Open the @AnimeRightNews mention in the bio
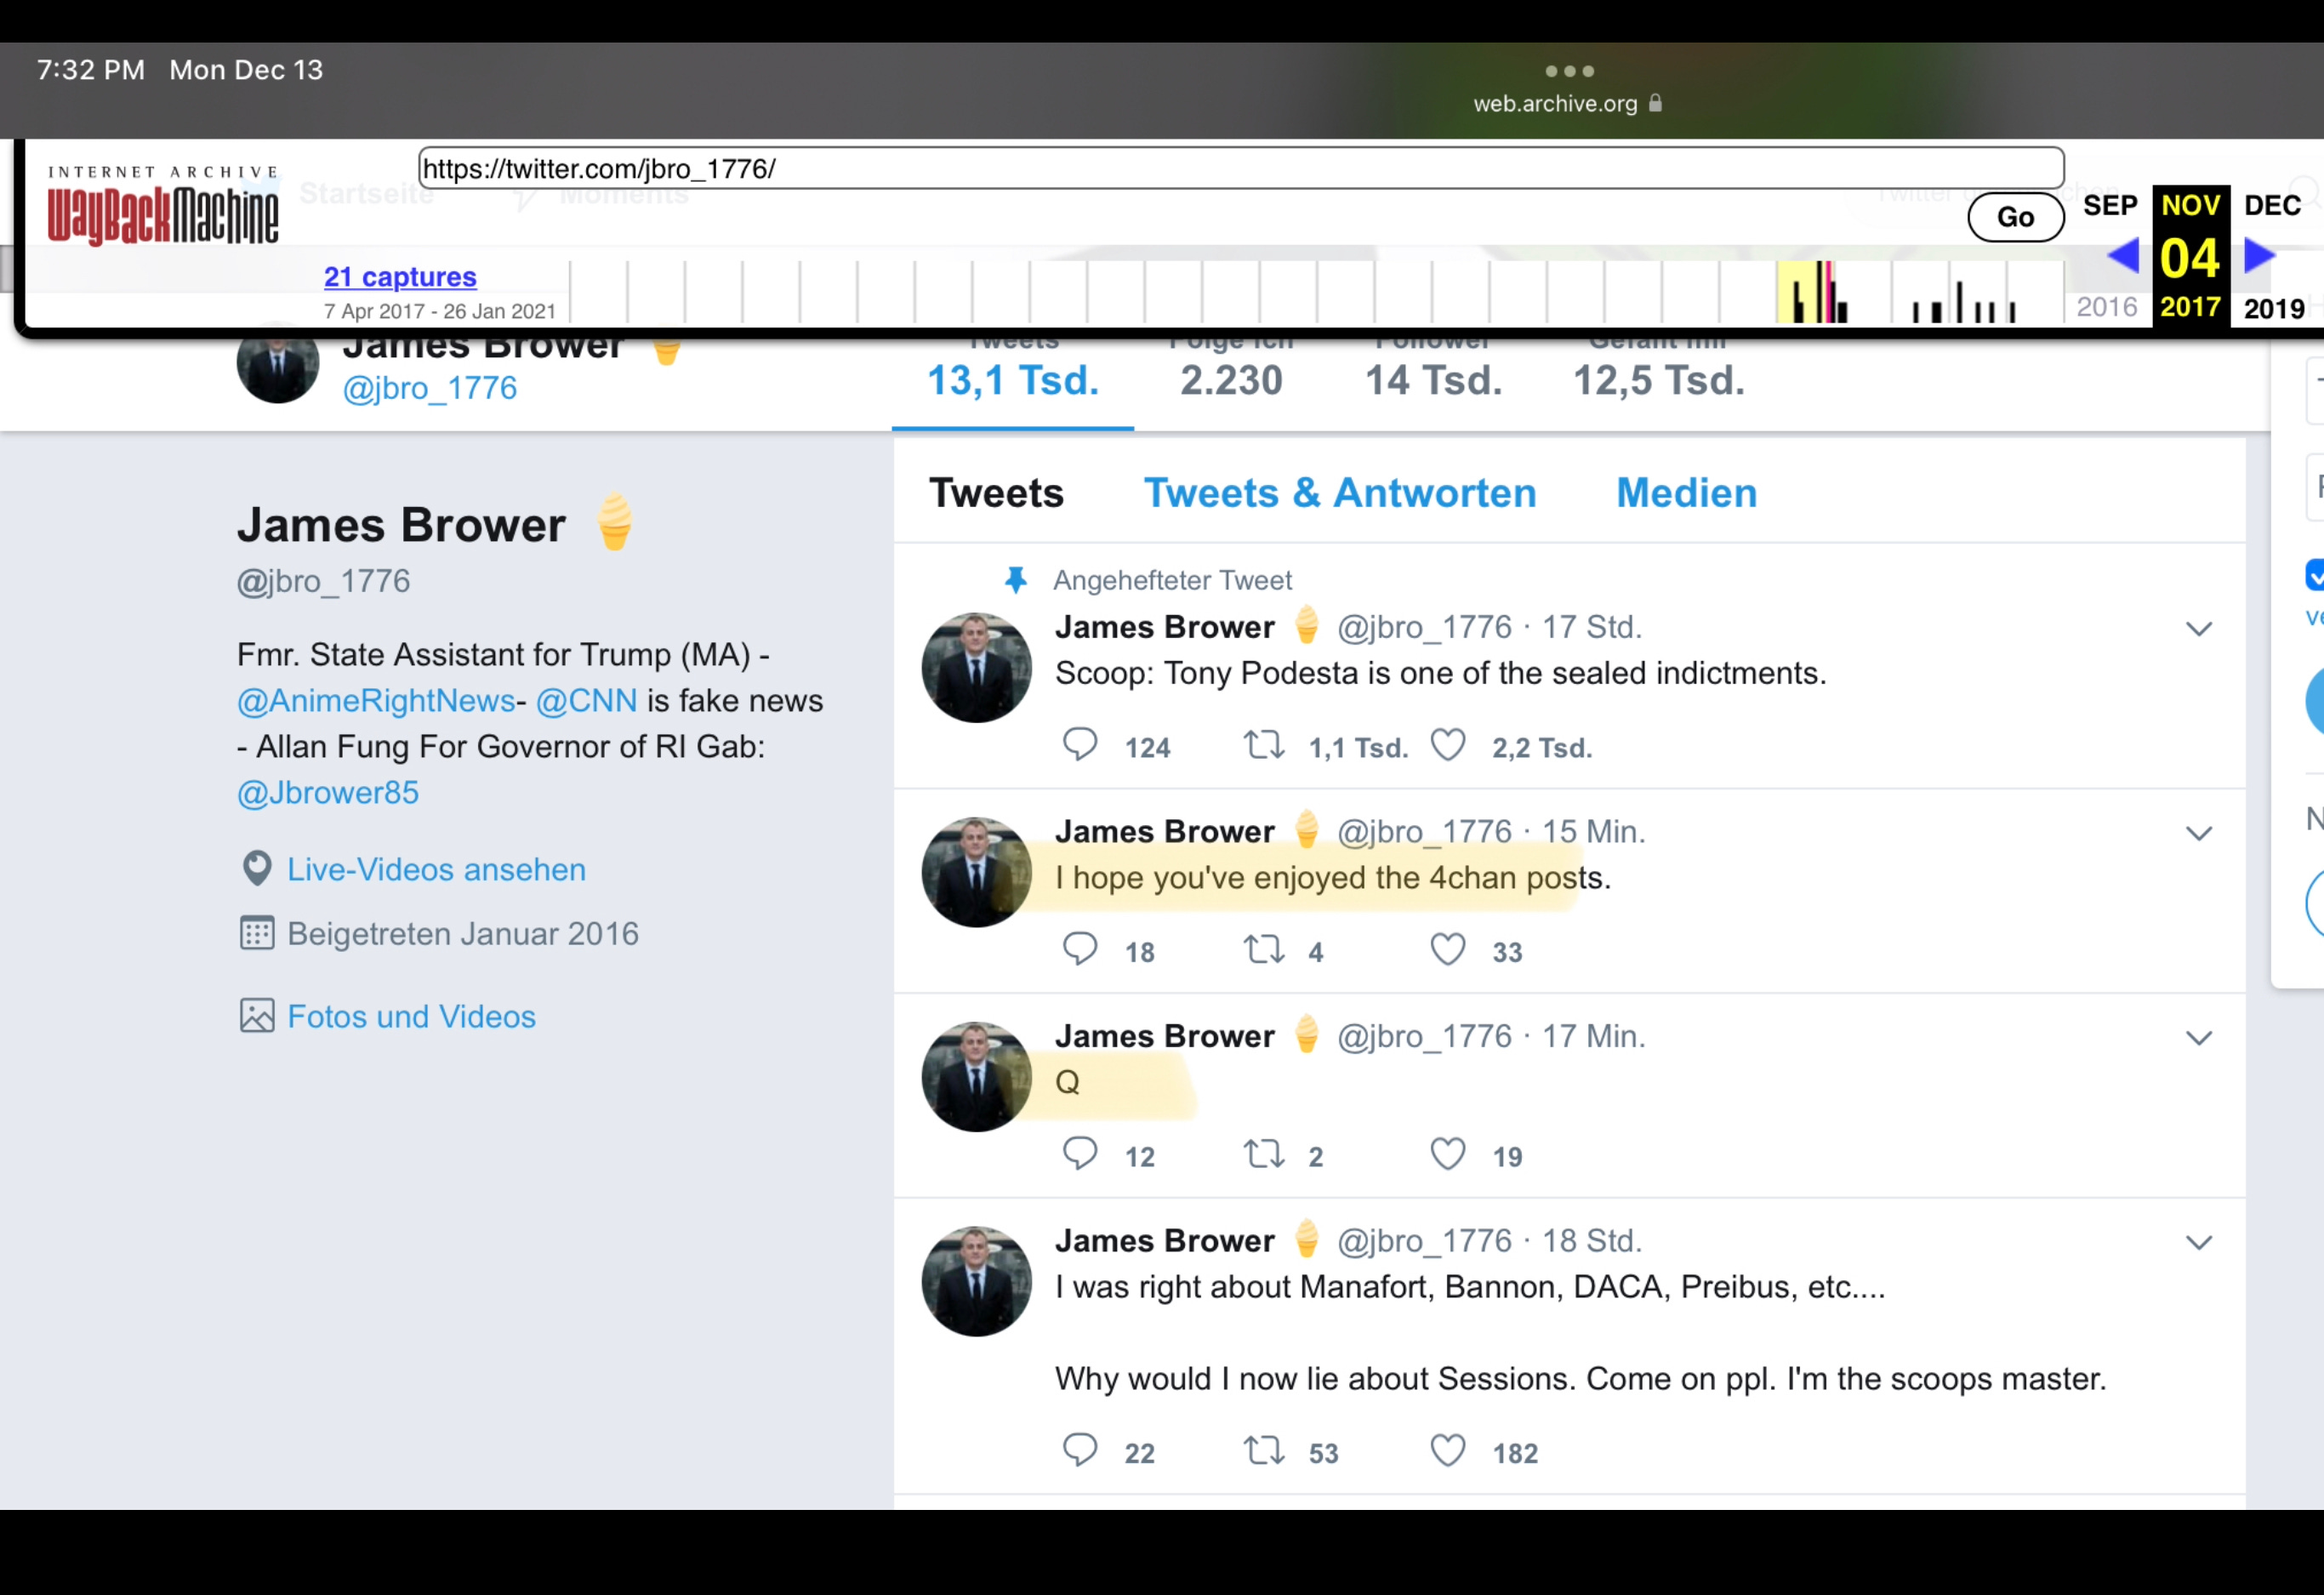The width and height of the screenshot is (2324, 1595). coord(376,701)
